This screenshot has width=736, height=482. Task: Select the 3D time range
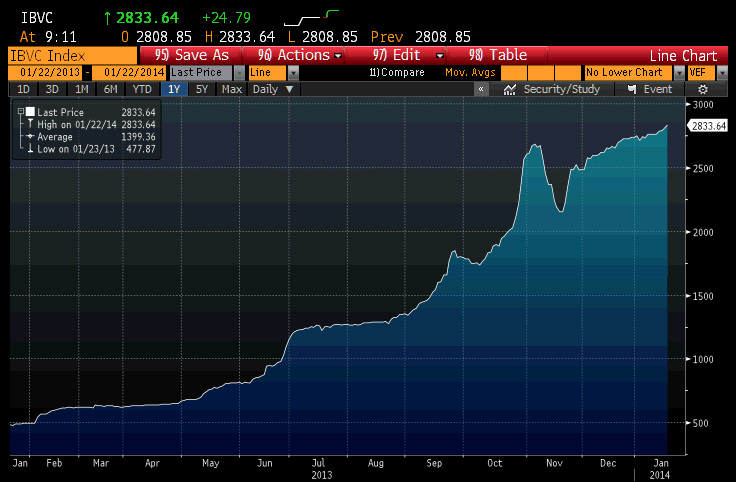(52, 89)
